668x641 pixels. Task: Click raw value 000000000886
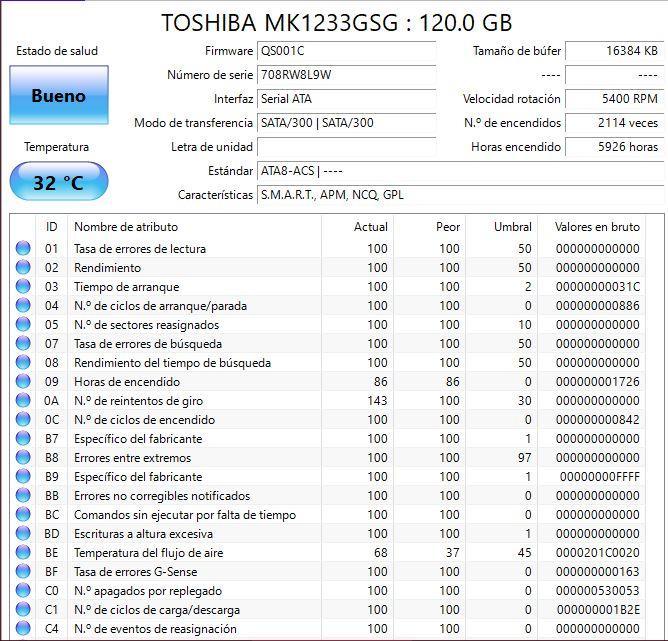[598, 306]
